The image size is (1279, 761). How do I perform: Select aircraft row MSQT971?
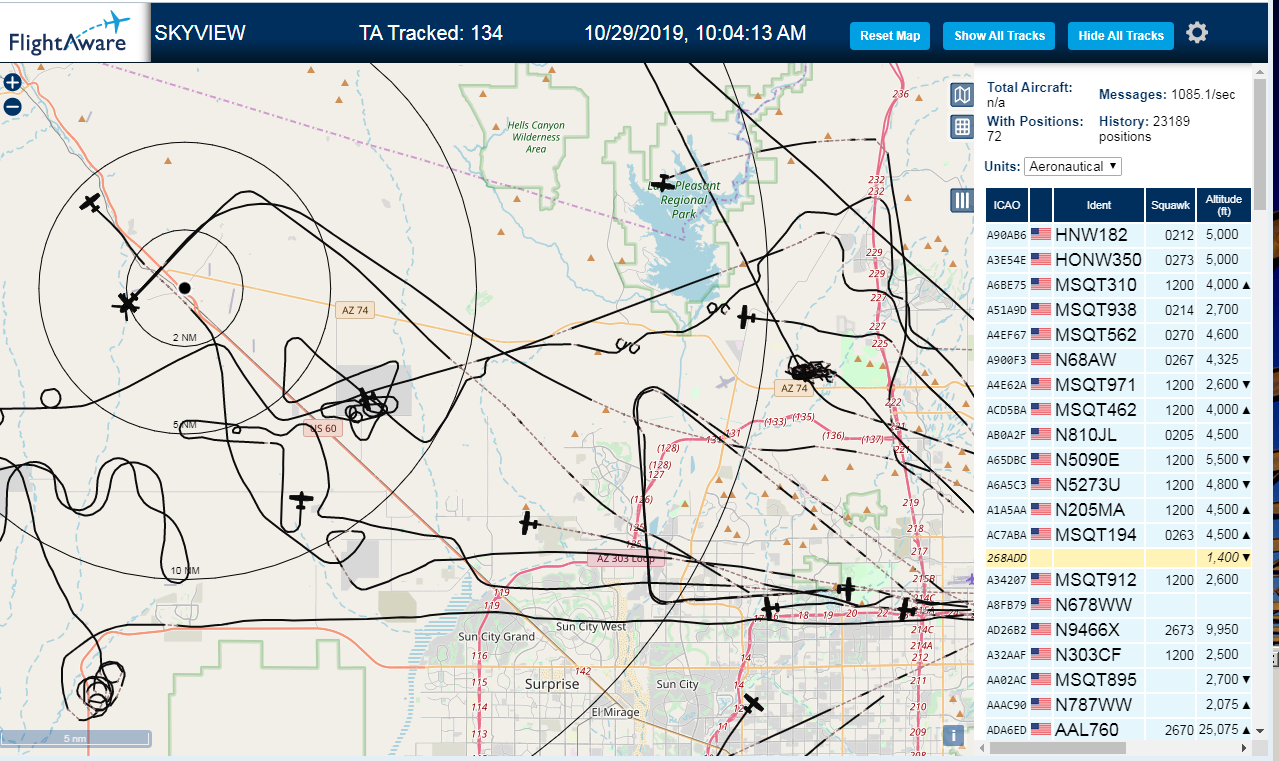tap(1119, 385)
